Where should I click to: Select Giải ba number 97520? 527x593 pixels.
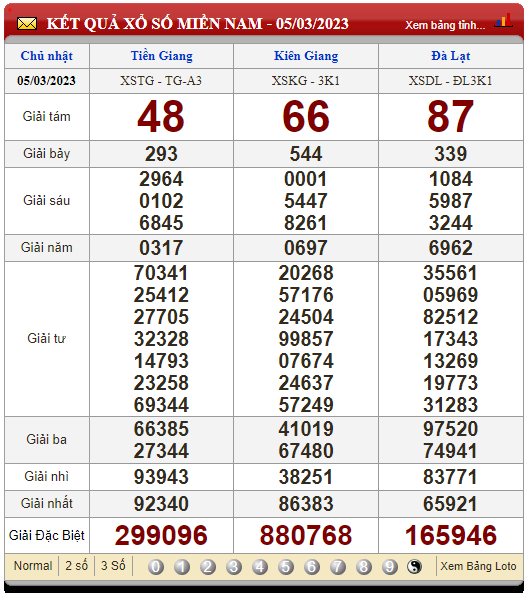click(451, 429)
